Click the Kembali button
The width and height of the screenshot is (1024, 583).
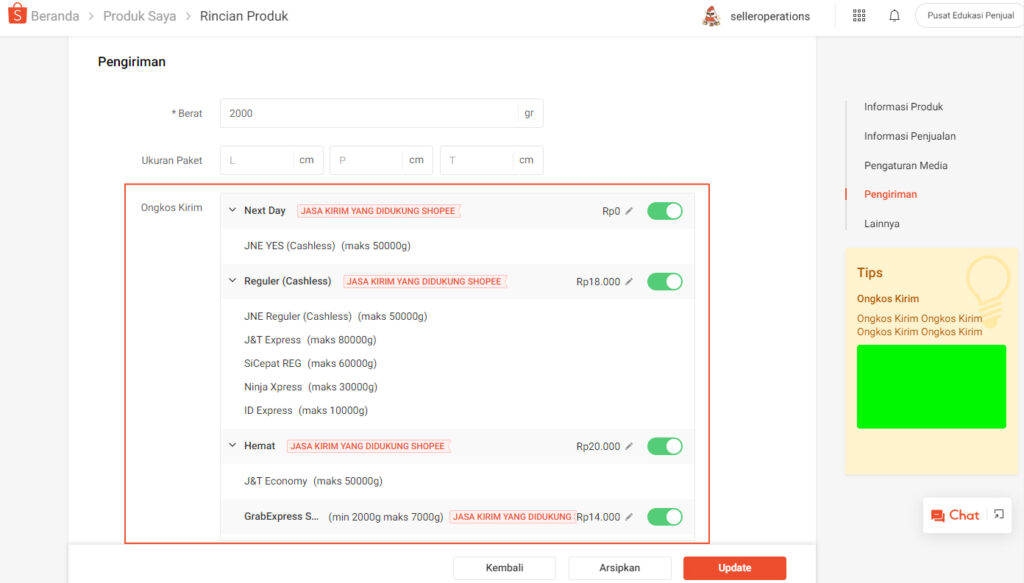point(504,568)
